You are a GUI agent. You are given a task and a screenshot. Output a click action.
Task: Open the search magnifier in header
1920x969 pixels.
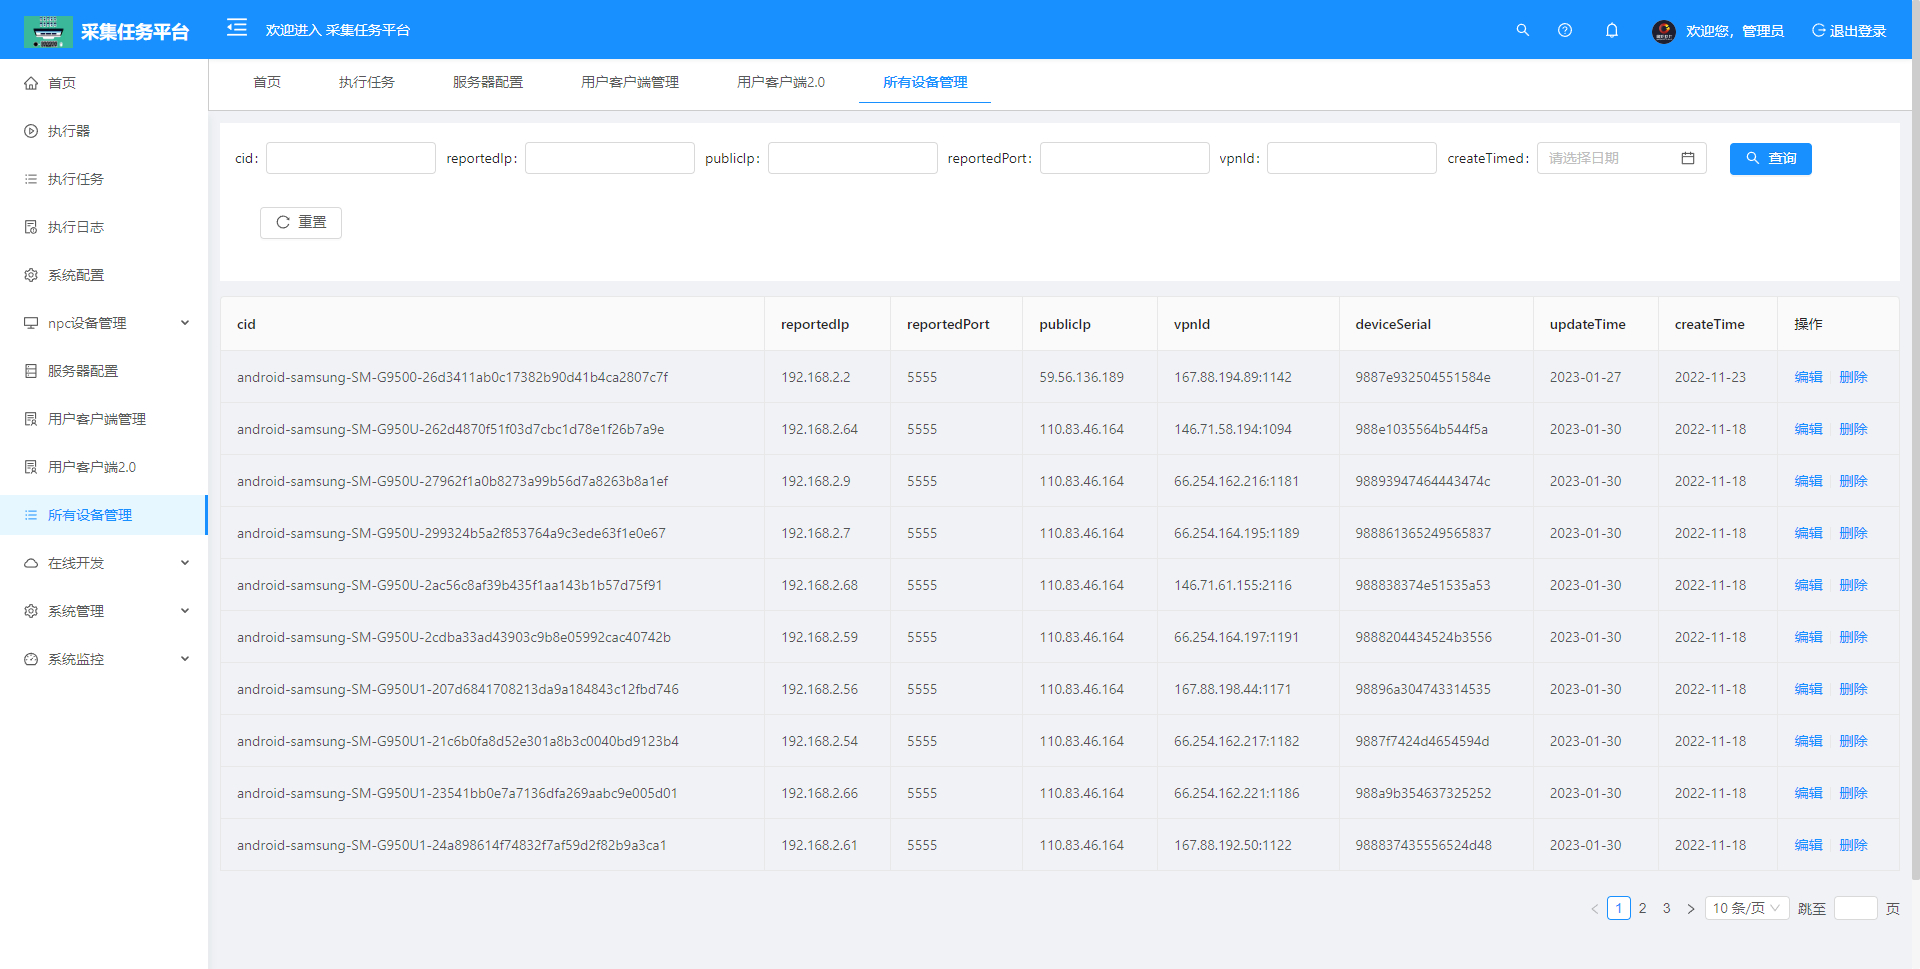(x=1523, y=30)
